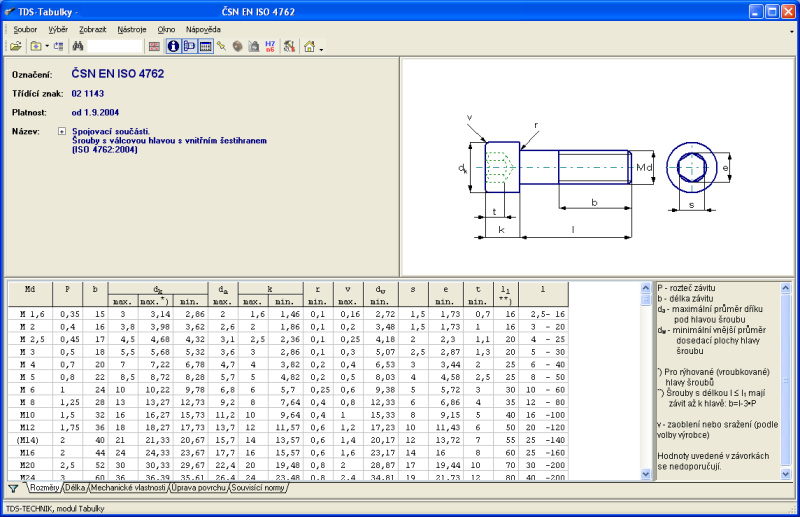Screen dimensions: 800x517
Task: Open the Okno menu
Action: 166,30
